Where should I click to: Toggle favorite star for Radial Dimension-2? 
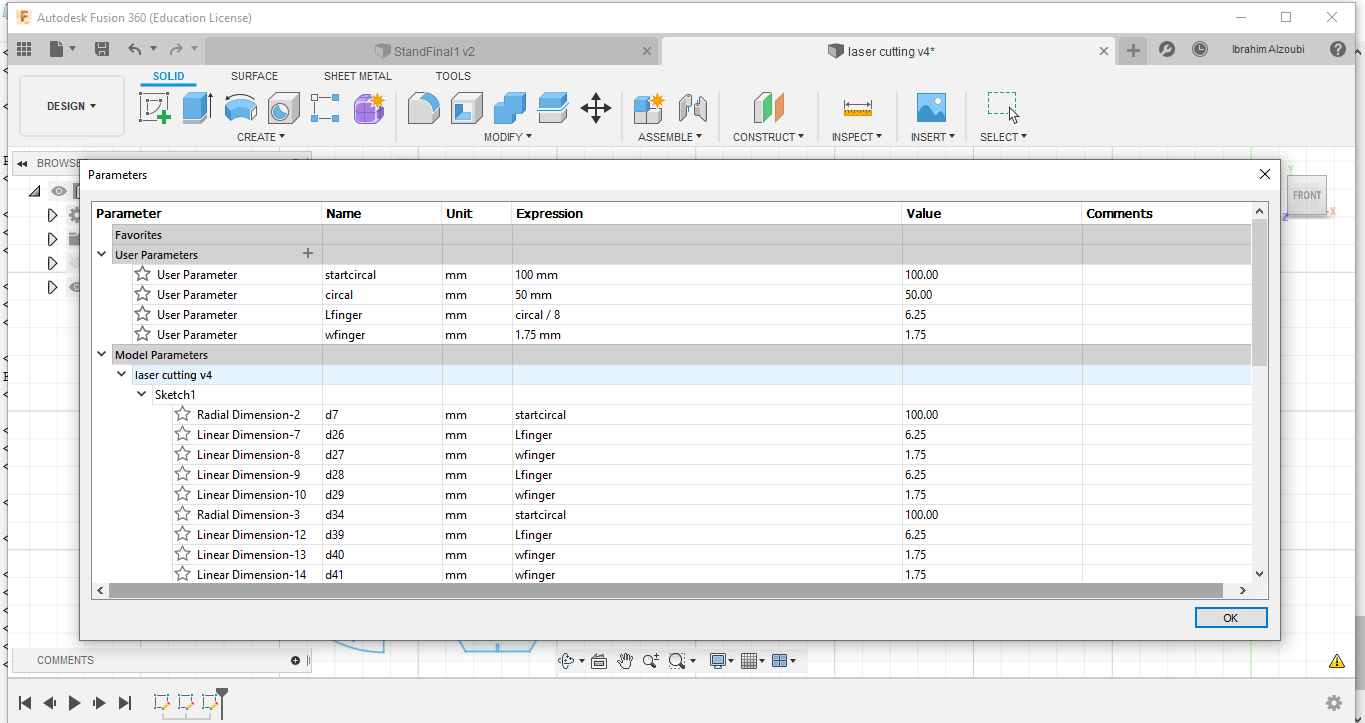pos(183,414)
